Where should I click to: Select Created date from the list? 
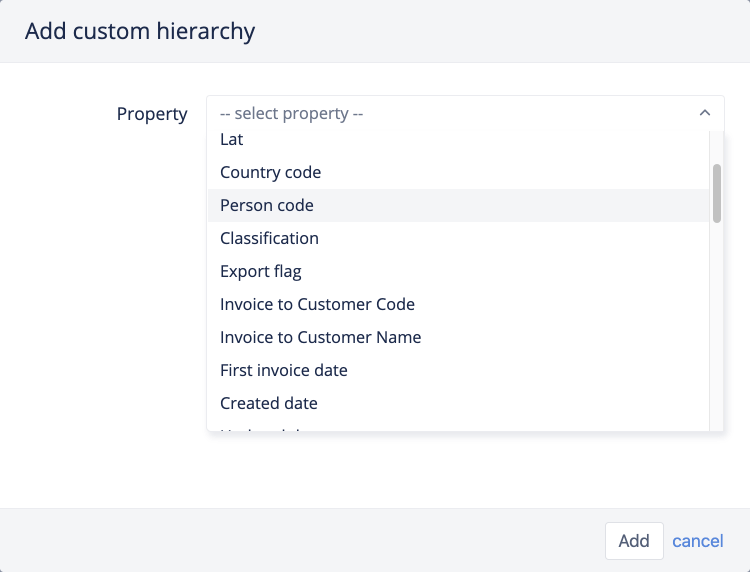click(x=269, y=403)
